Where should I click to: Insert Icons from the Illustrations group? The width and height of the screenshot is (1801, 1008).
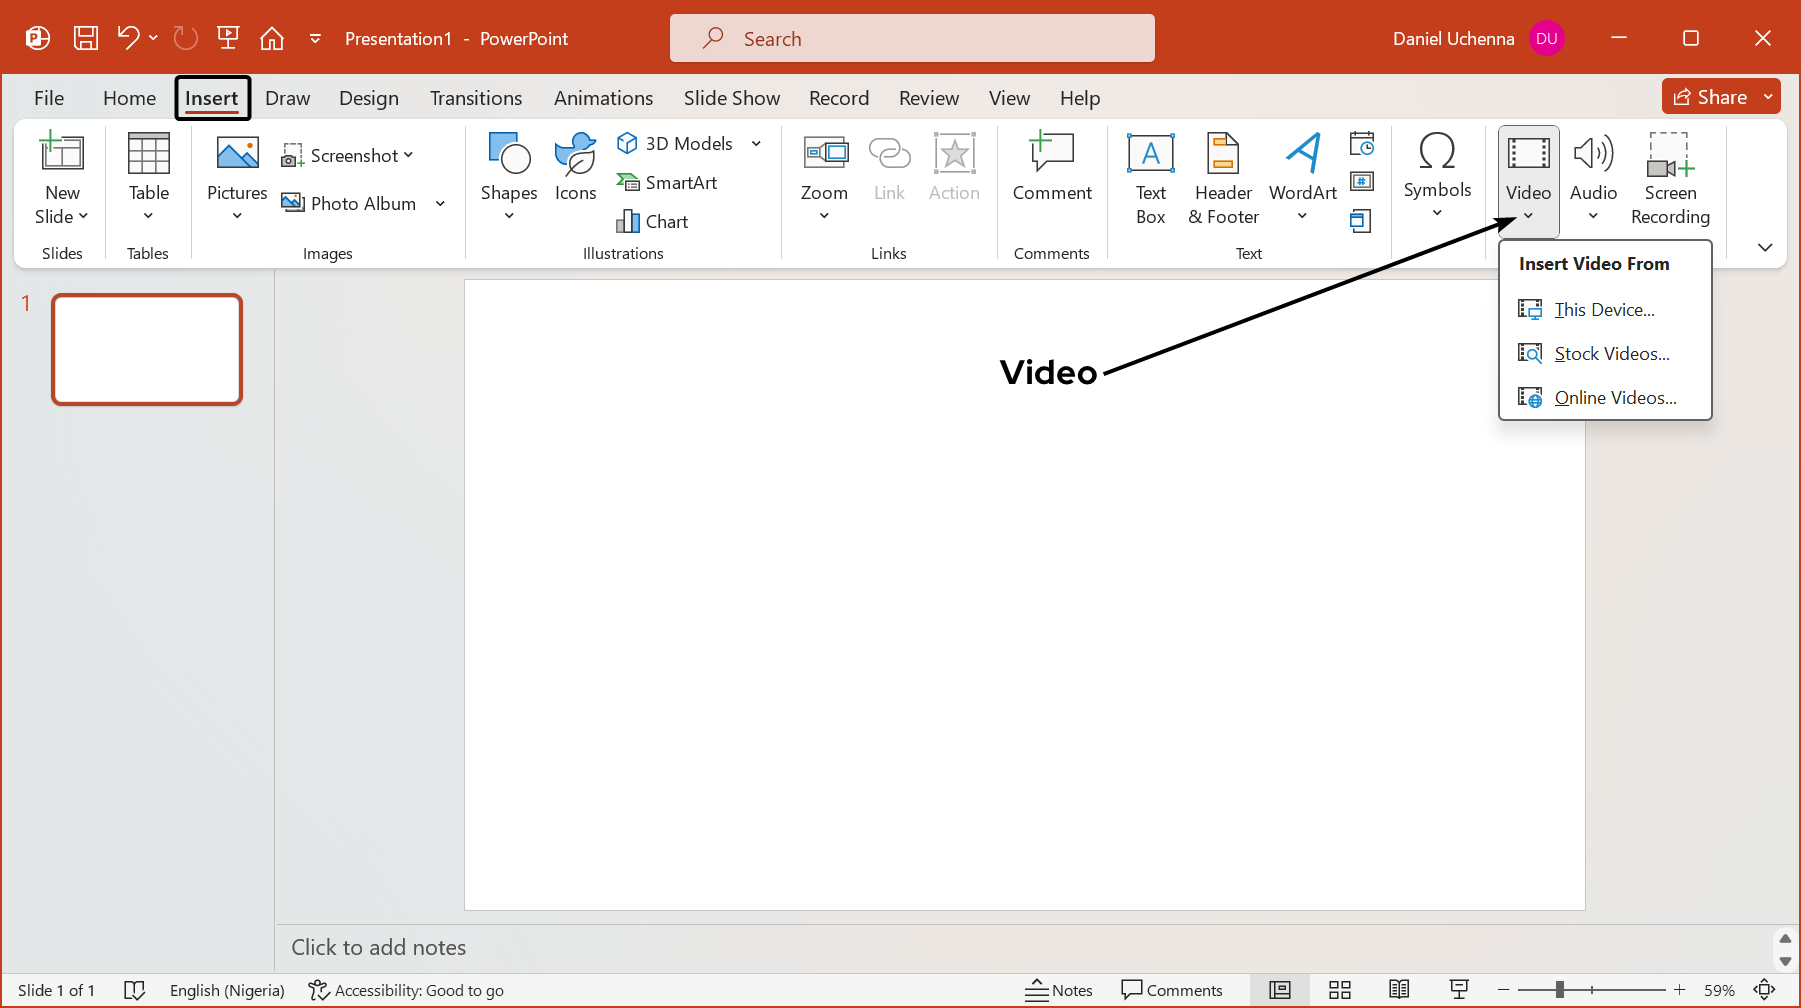pyautogui.click(x=575, y=175)
